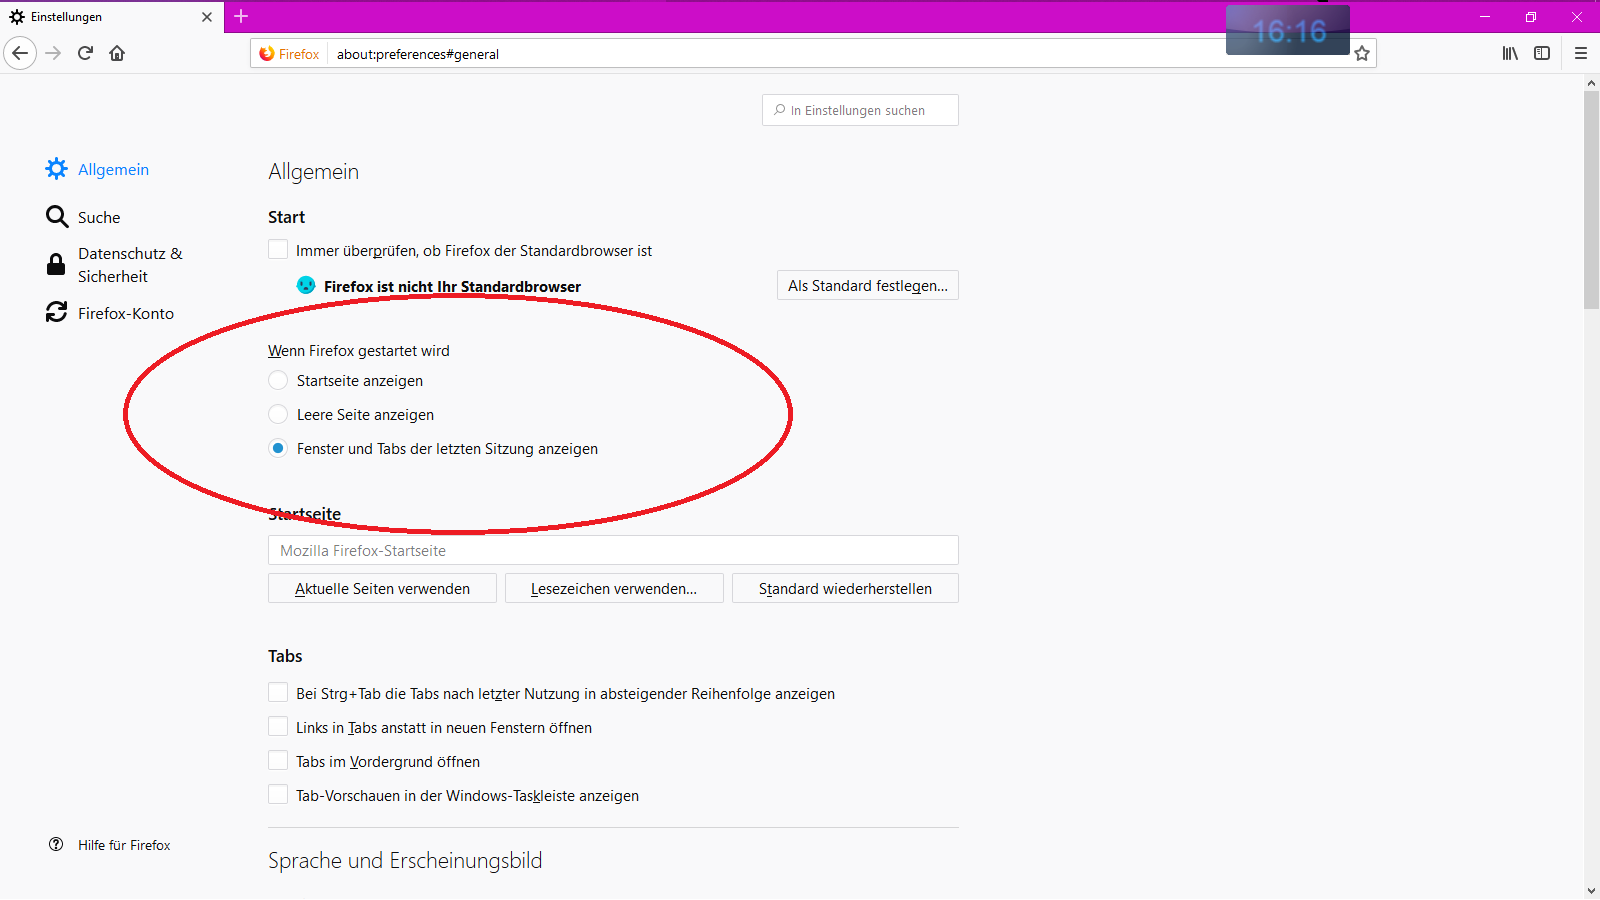
Task: Toggle the sidebar panel icon
Action: (1542, 53)
